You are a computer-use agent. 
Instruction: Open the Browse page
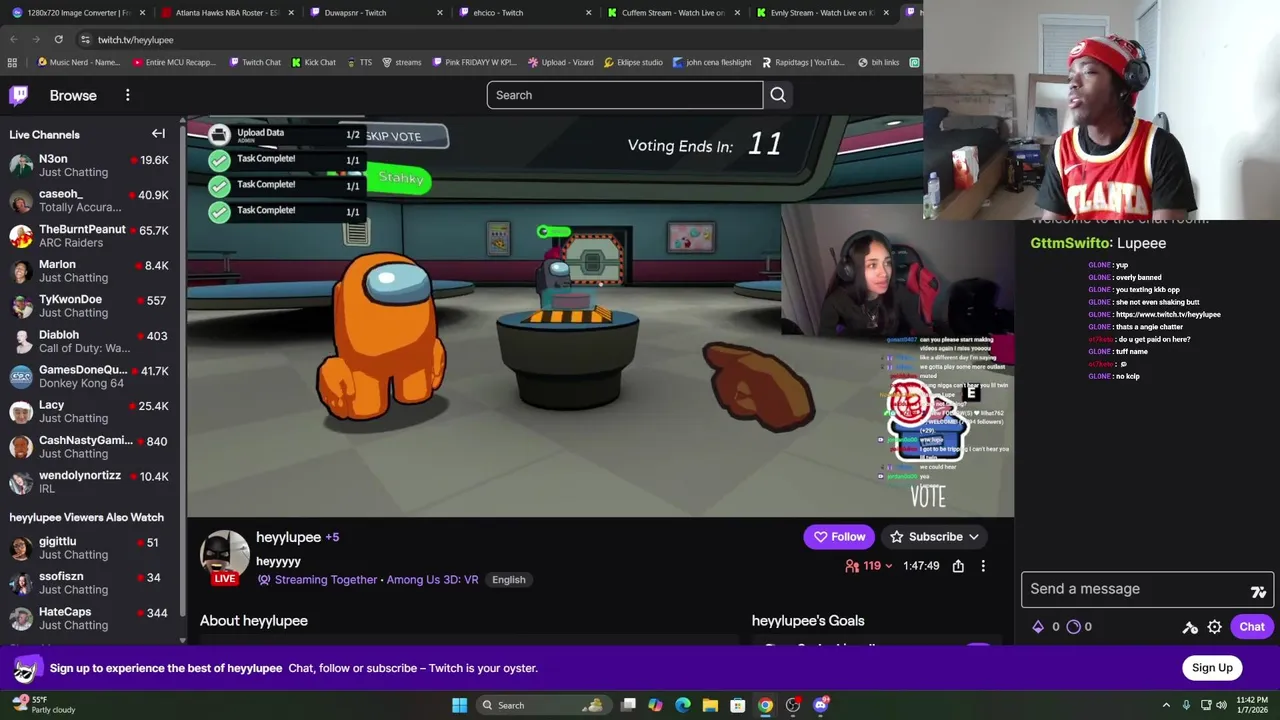pos(73,95)
